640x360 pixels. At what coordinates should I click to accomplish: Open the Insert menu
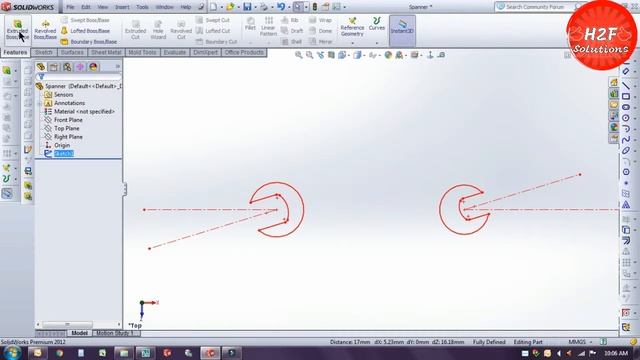tap(122, 7)
